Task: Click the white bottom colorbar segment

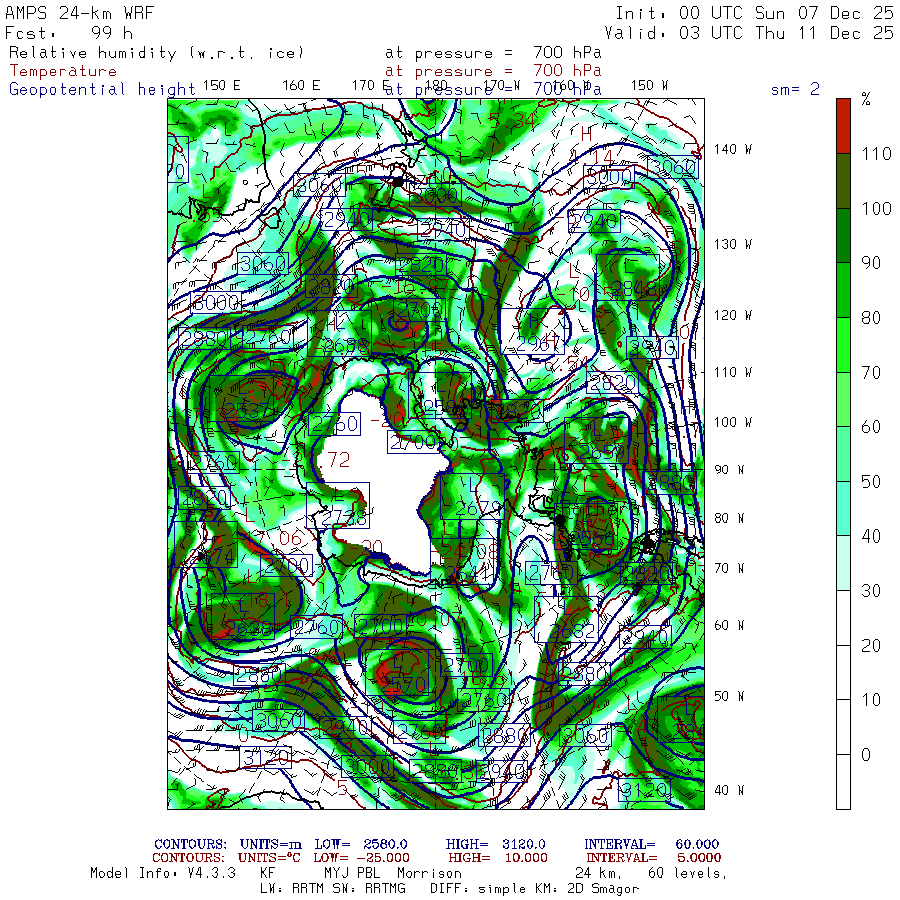Action: click(x=844, y=780)
